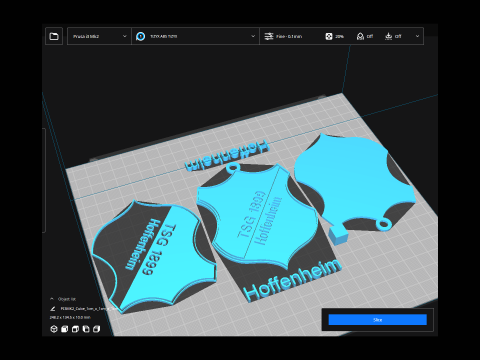
Task: Click the edit pencil icon beside object name
Action: click(53, 309)
